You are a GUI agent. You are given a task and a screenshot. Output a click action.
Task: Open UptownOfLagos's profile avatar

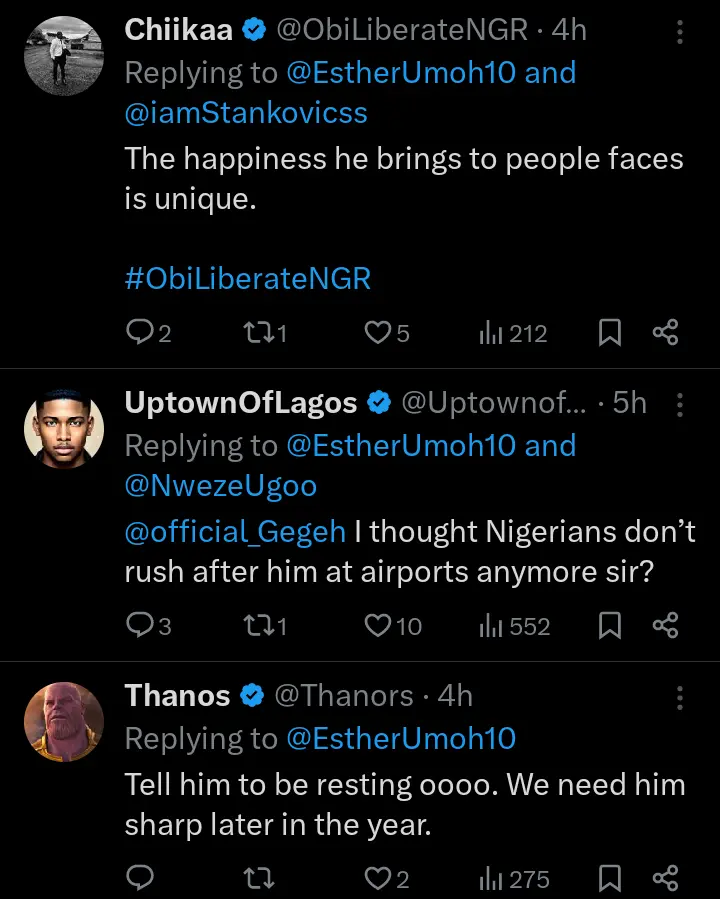pyautogui.click(x=63, y=427)
